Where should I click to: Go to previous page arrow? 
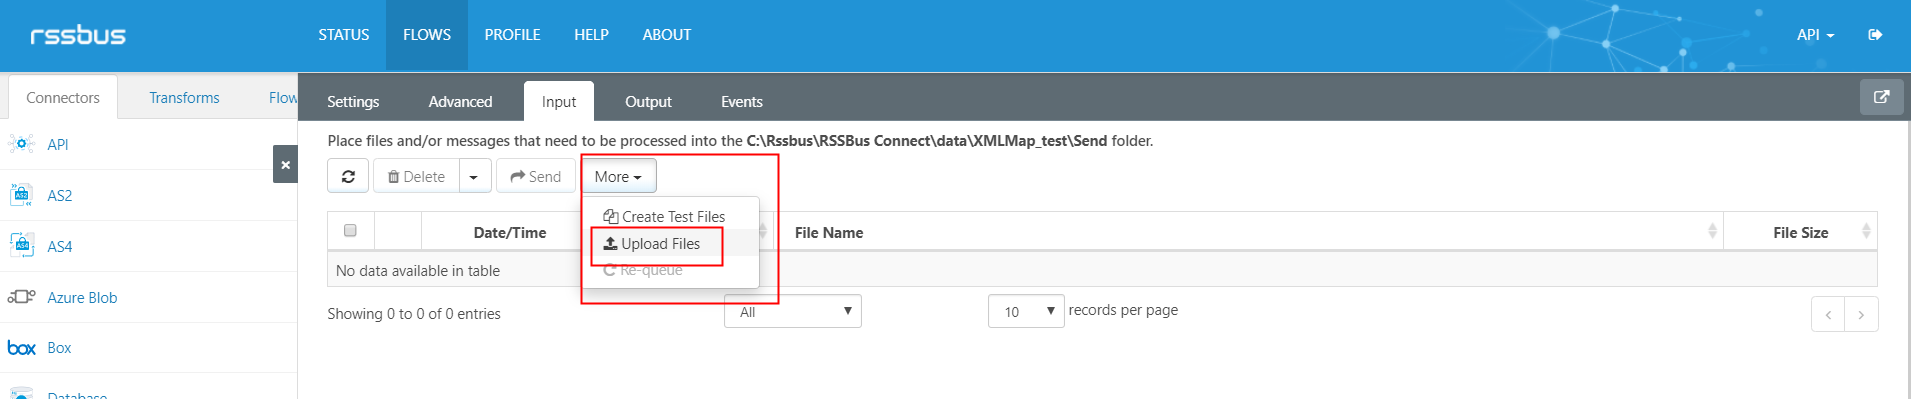coord(1828,314)
